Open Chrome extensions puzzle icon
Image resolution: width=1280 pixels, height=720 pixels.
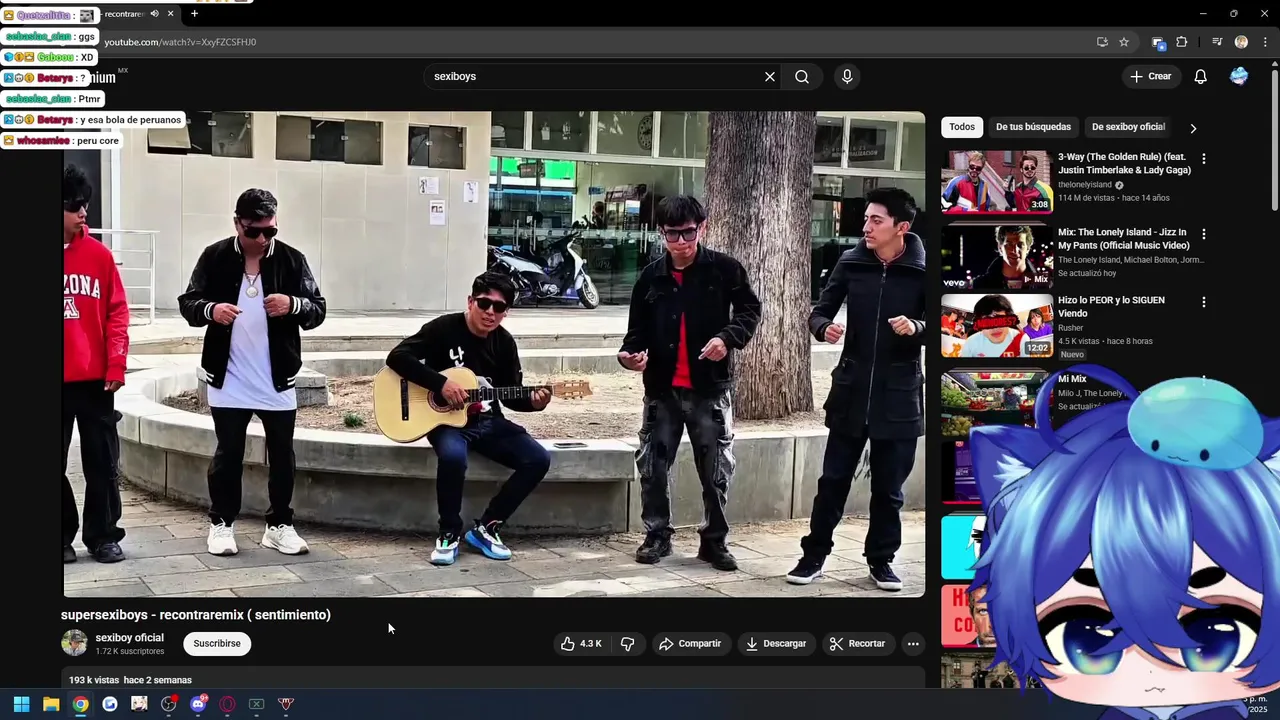1182,42
